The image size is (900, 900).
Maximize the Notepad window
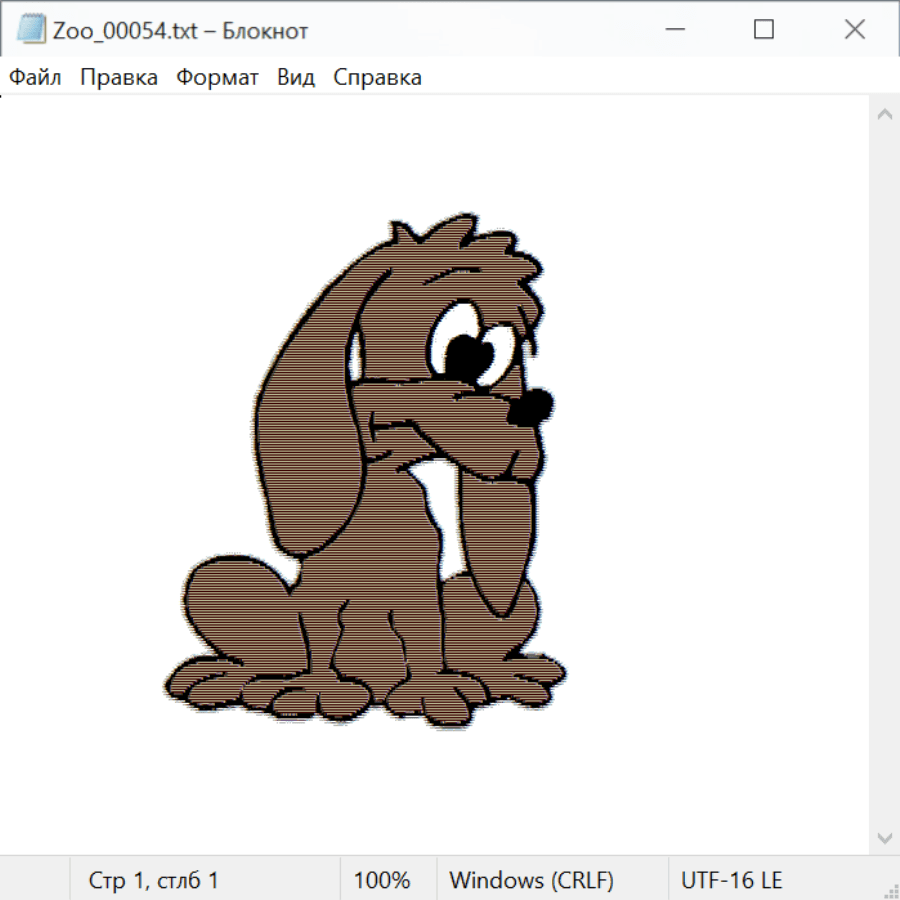[764, 30]
